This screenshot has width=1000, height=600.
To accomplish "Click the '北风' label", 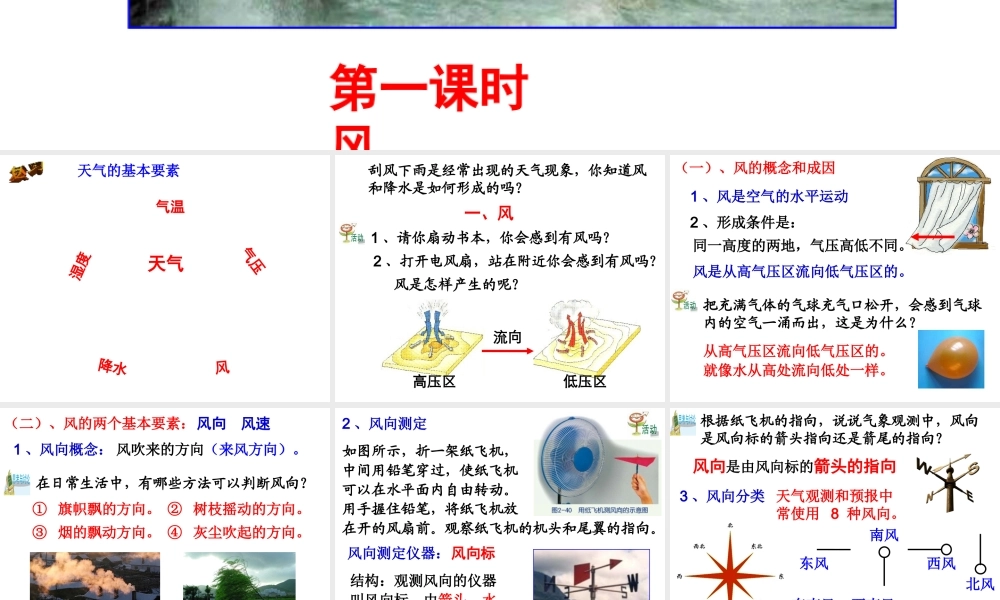I will (980, 584).
